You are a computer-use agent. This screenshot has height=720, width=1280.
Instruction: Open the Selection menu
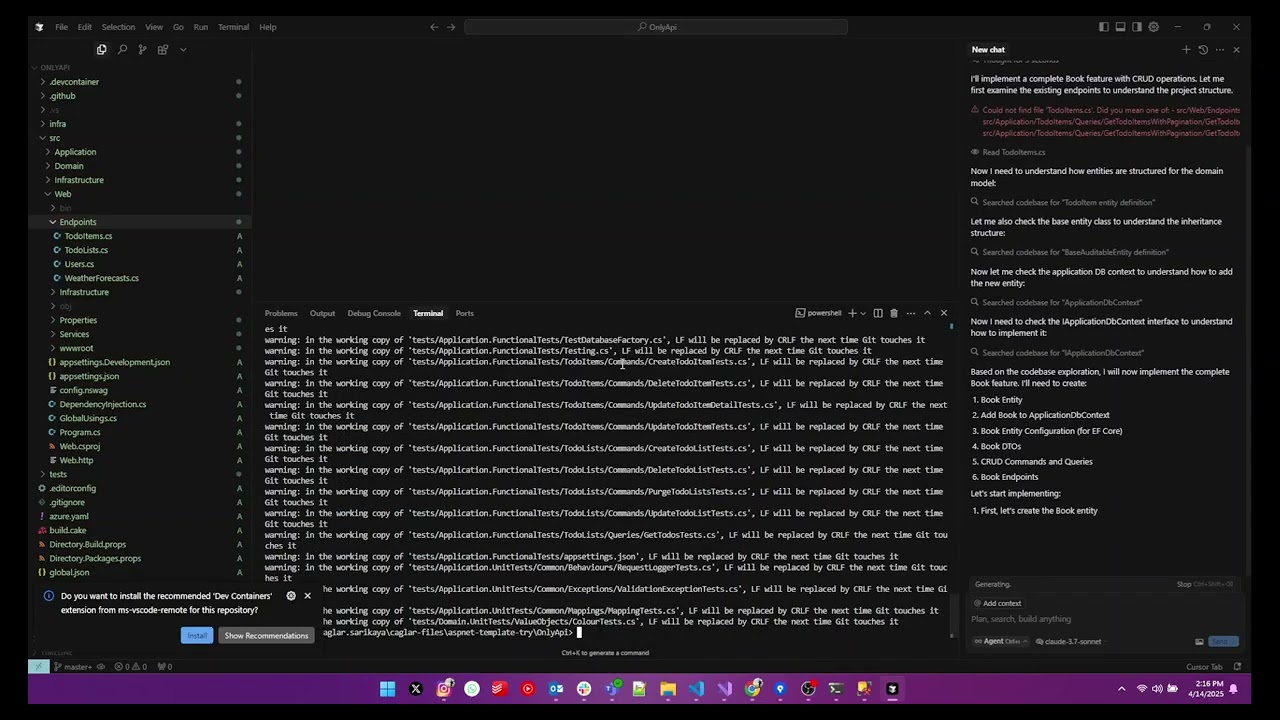point(118,27)
